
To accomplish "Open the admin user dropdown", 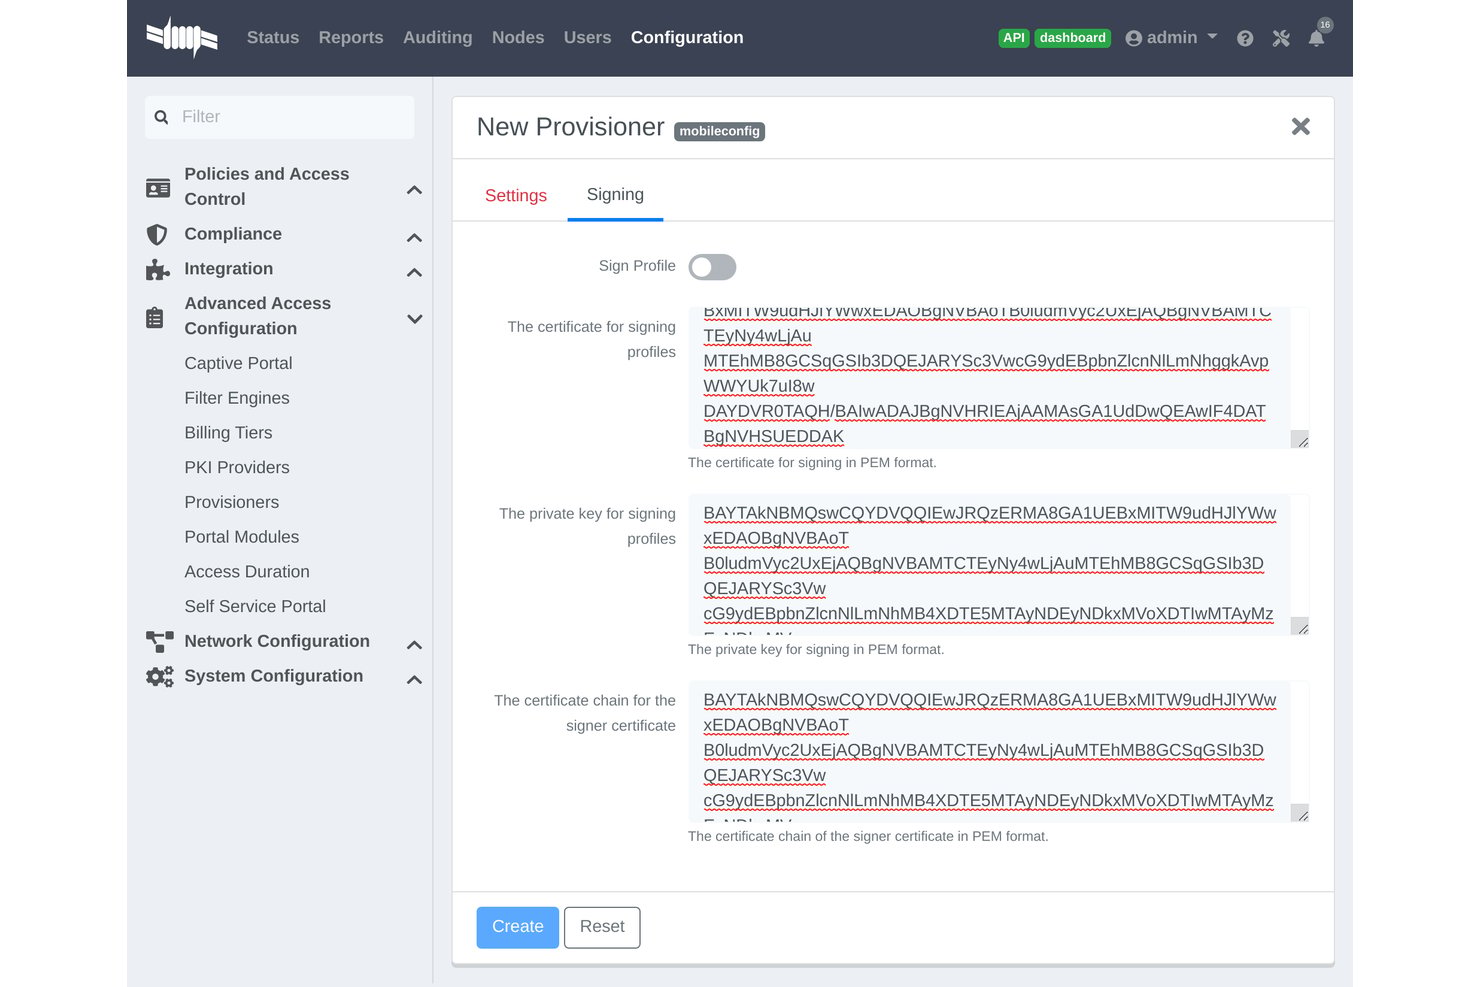I will (x=1171, y=38).
